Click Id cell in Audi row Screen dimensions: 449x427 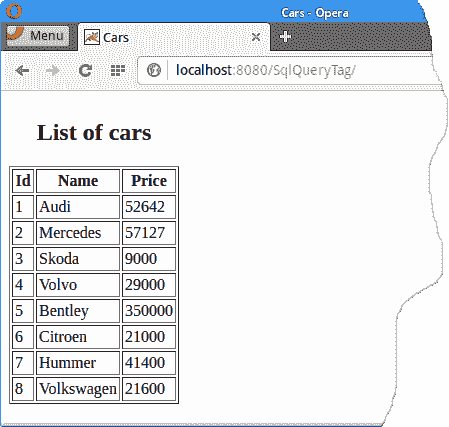(x=23, y=207)
